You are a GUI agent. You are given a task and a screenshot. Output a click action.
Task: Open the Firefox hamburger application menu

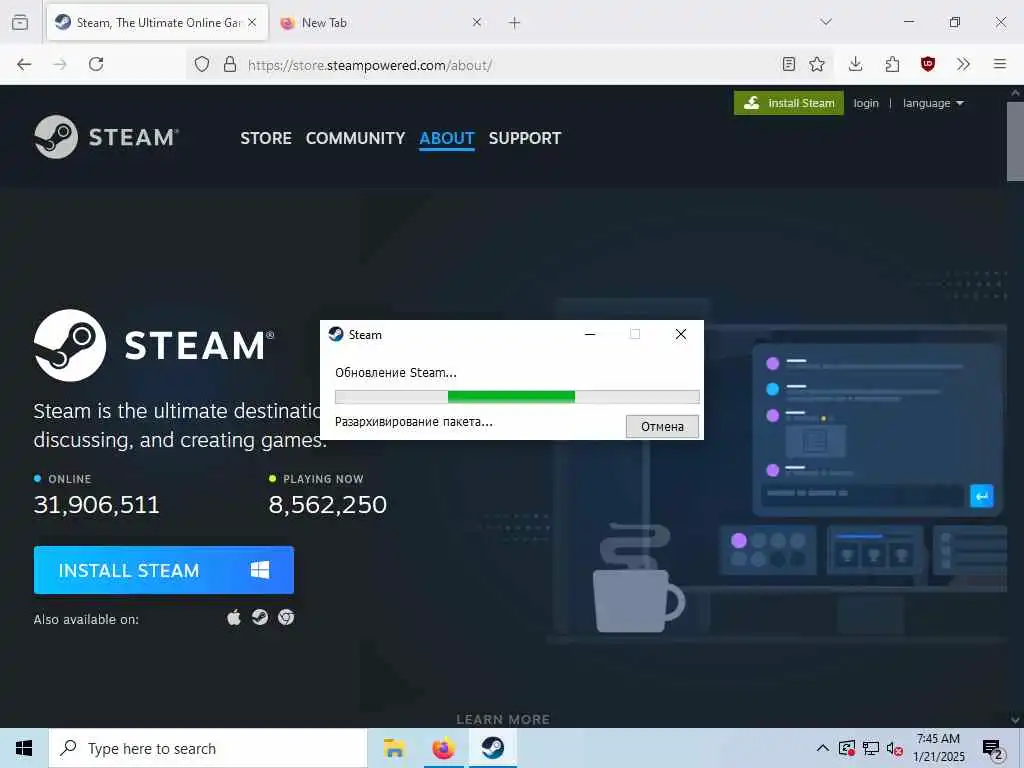(x=1000, y=64)
